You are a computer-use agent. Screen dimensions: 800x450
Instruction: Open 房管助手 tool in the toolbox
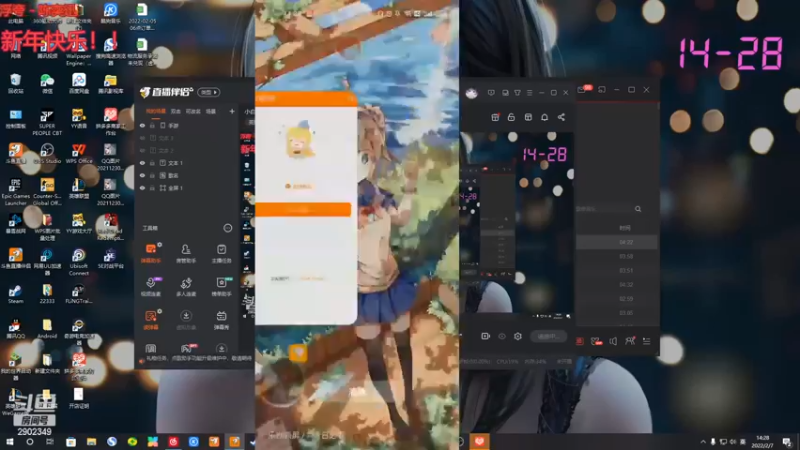pyautogui.click(x=186, y=253)
